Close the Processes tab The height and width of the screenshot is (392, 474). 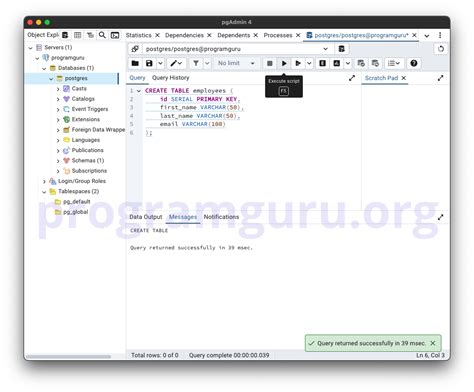point(298,35)
